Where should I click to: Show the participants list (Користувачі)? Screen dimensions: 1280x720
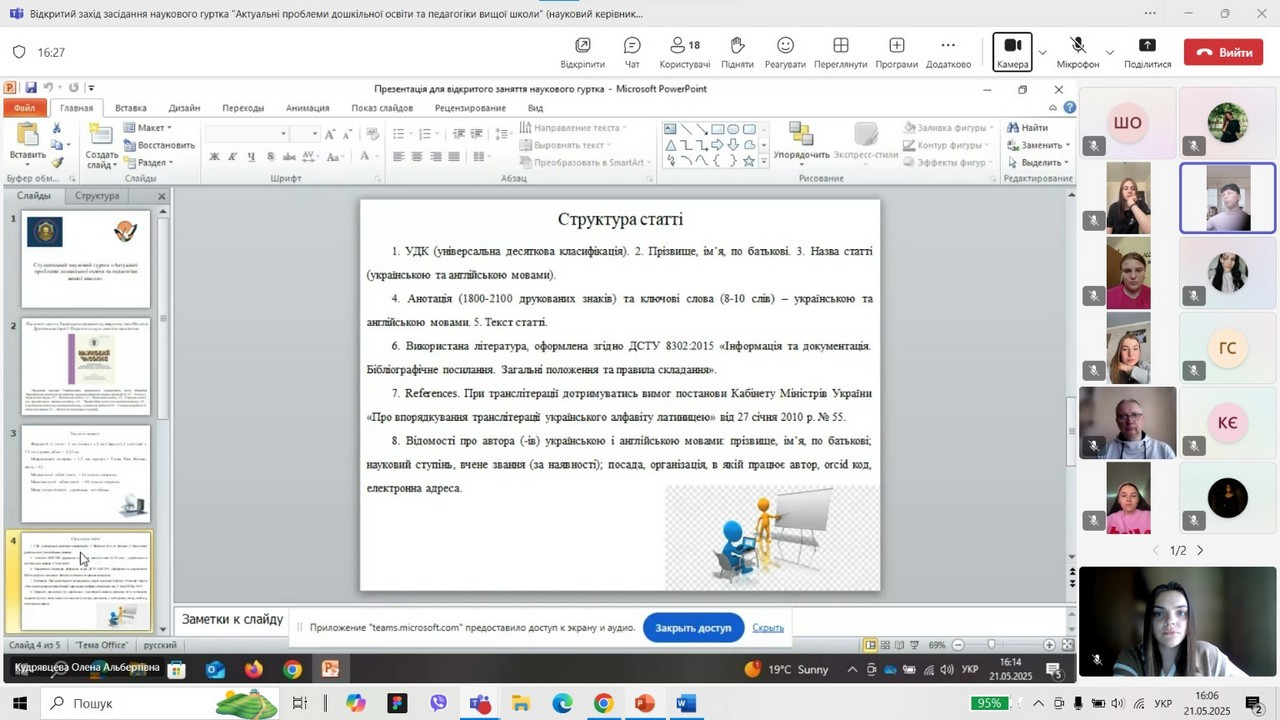685,52
